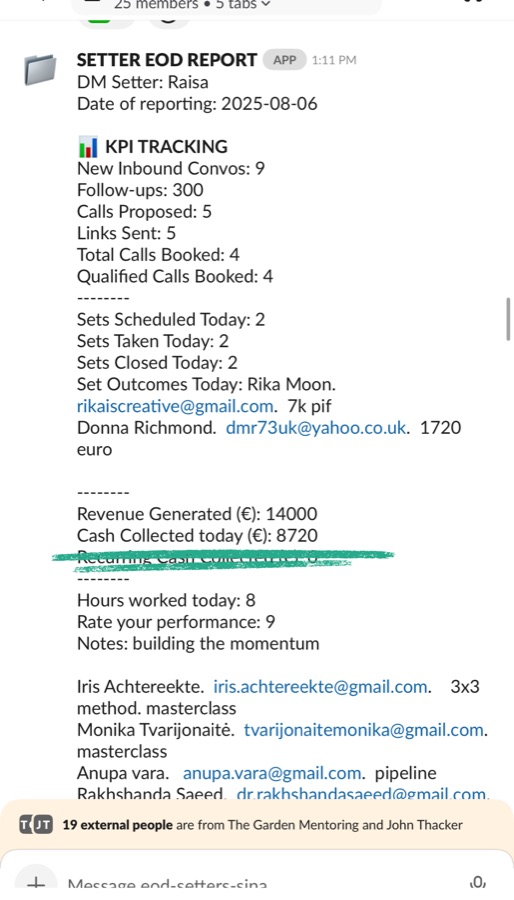Open tvarijonaitemonika@gmail.com email link
This screenshot has width=514, height=900.
(364, 730)
